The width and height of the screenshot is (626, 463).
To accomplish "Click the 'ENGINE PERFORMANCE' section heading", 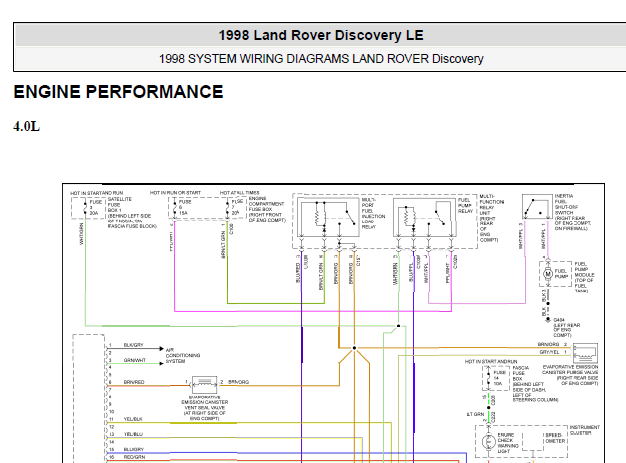I will [118, 92].
